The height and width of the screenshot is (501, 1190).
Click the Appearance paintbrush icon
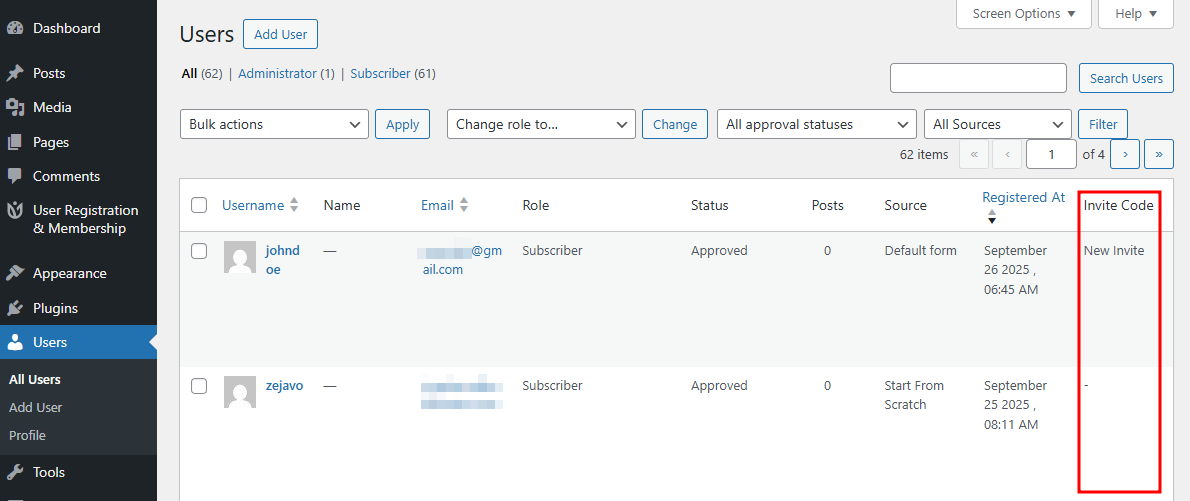pos(14,274)
